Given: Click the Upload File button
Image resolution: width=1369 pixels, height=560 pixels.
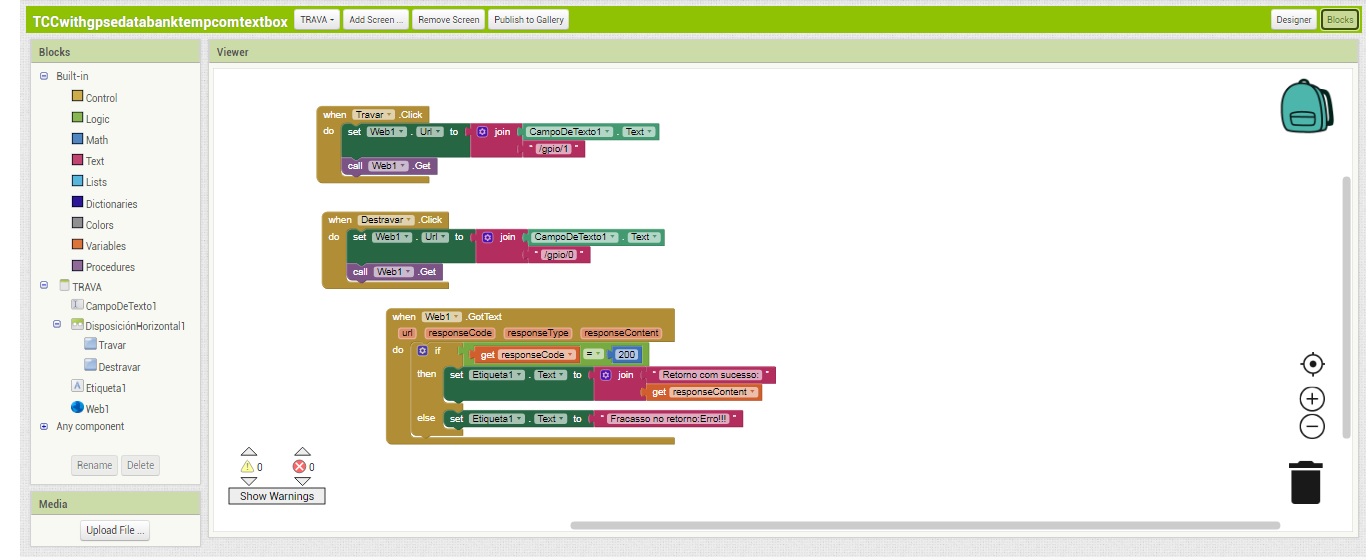Looking at the screenshot, I should (x=115, y=531).
